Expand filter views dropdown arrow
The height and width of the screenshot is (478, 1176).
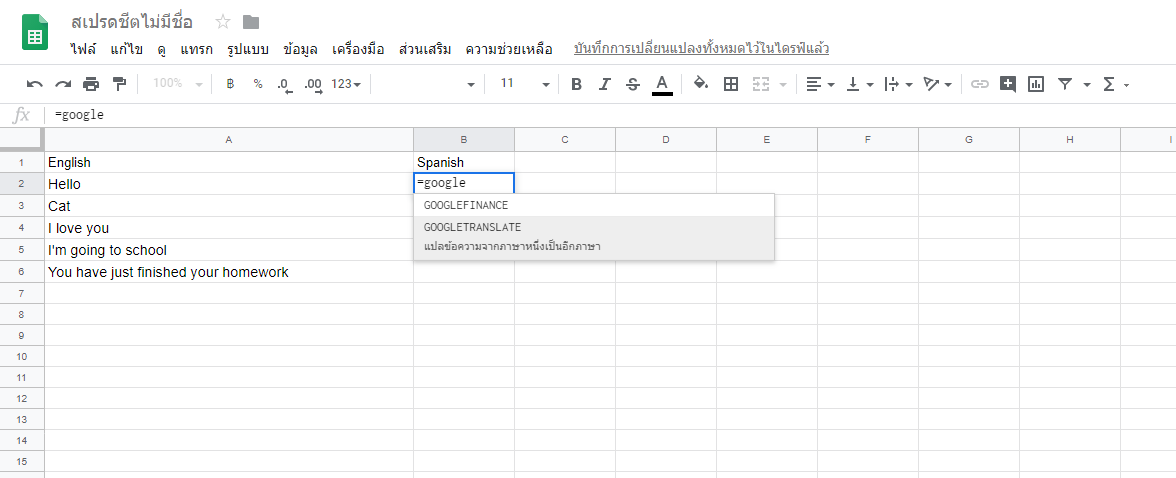point(1087,85)
